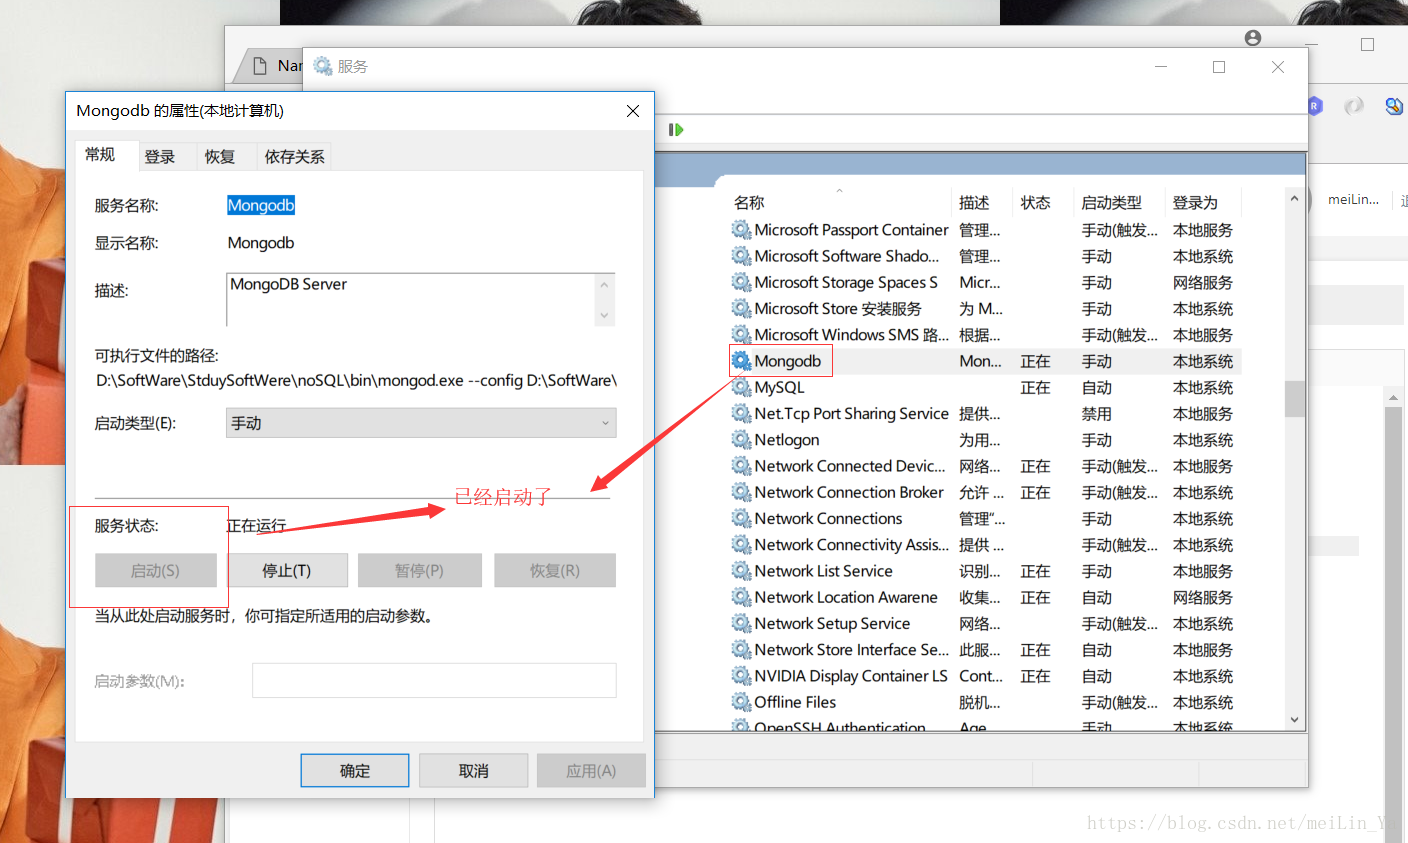The image size is (1408, 843).
Task: Select the Netlogon service row name
Action: [787, 440]
